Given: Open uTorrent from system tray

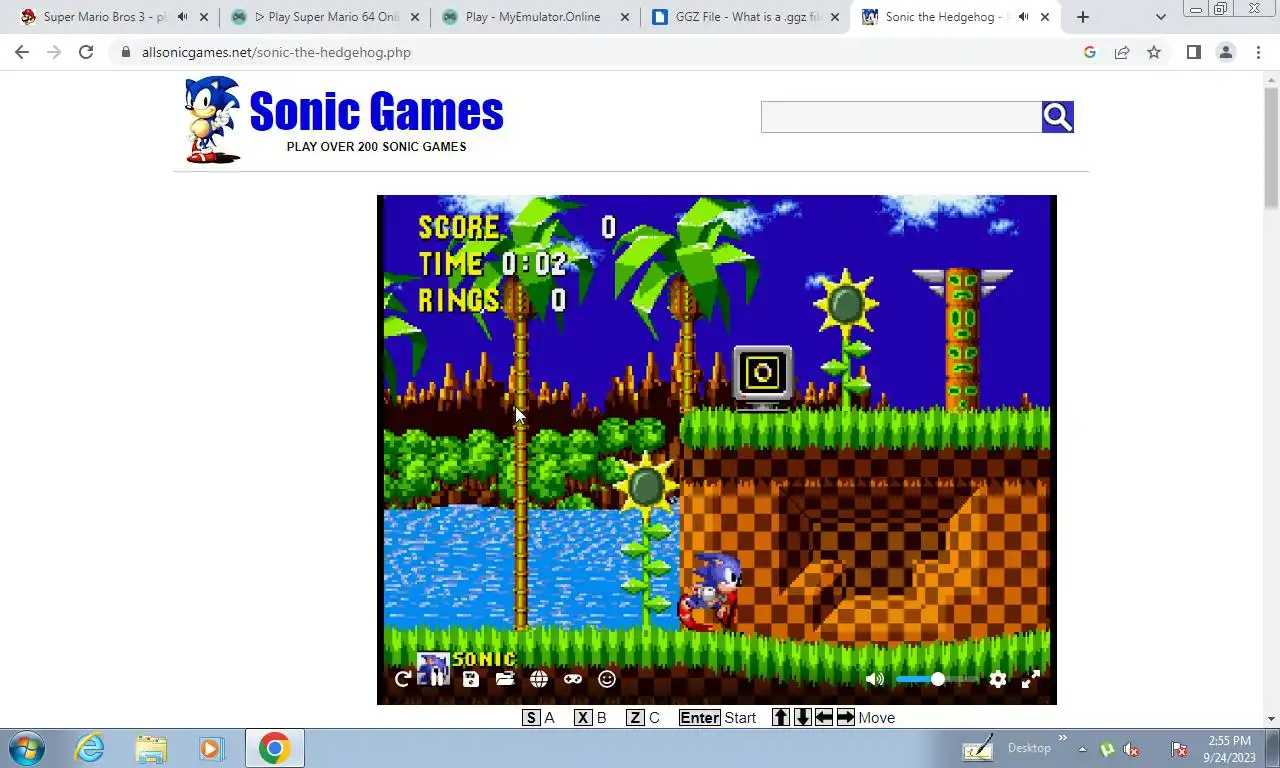Looking at the screenshot, I should tap(1107, 749).
